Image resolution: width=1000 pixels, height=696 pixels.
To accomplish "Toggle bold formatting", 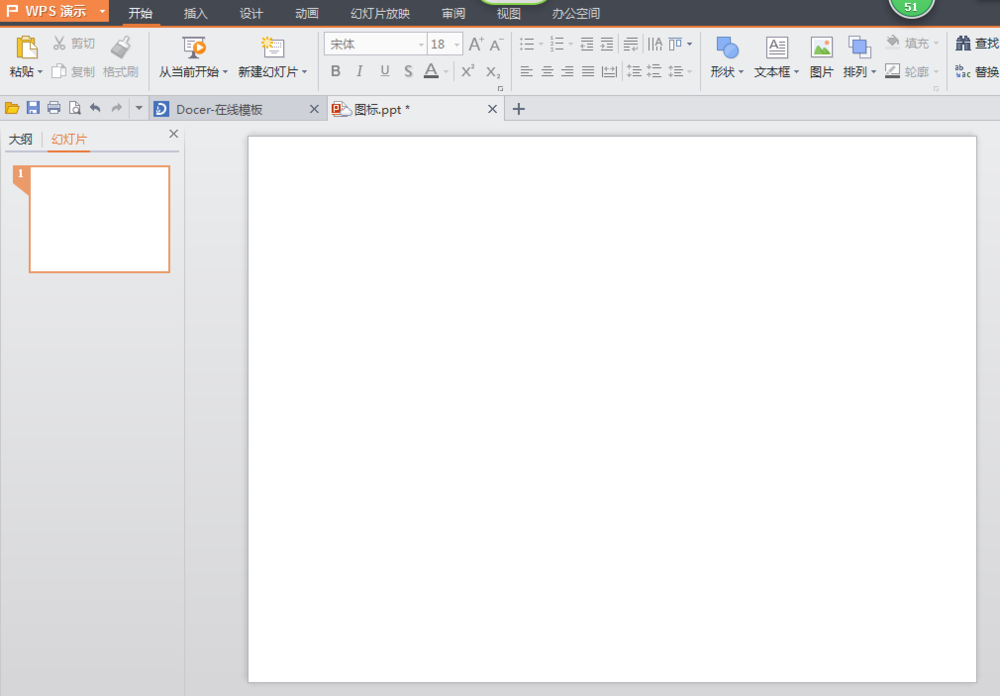I will click(x=335, y=71).
